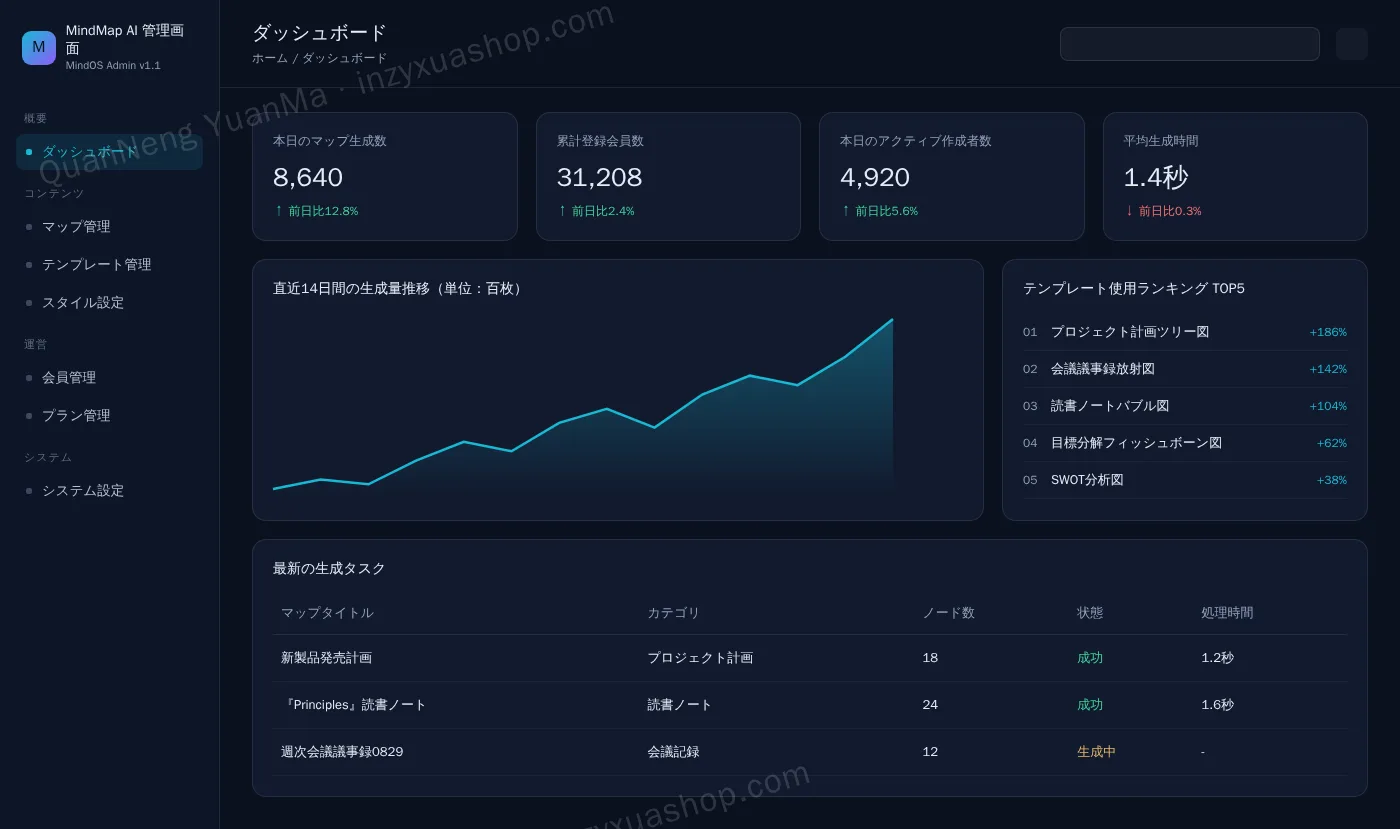Screen dimensions: 1400x829
Task: Select the SWOT分析図 template entry
Action: tap(1184, 480)
